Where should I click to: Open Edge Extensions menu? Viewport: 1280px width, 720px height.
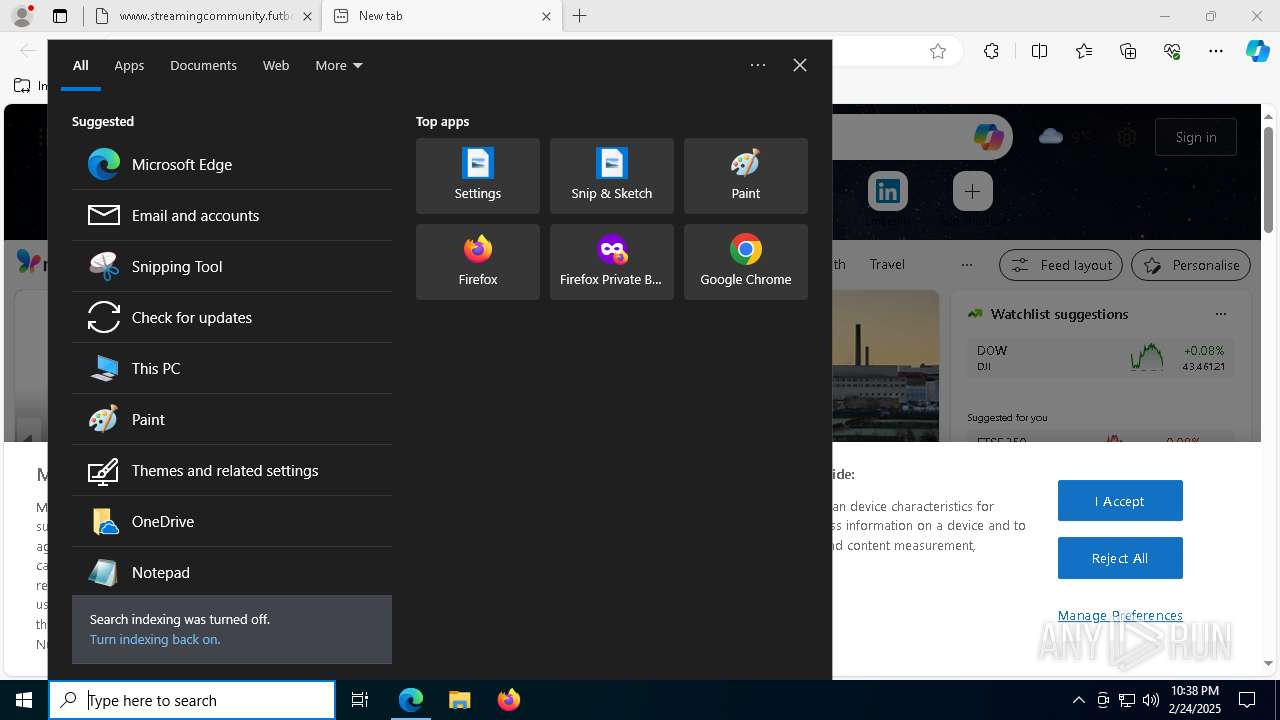click(x=991, y=51)
